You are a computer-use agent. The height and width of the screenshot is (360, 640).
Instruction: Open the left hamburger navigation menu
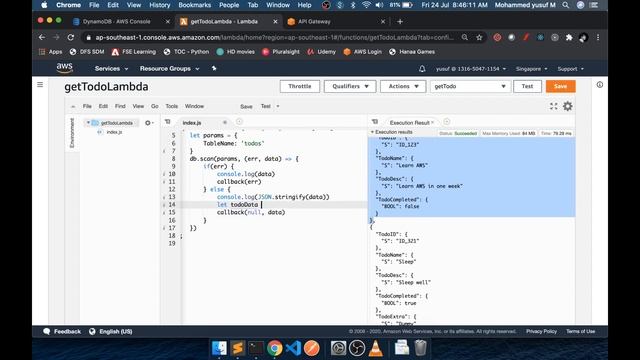tap(40, 84)
